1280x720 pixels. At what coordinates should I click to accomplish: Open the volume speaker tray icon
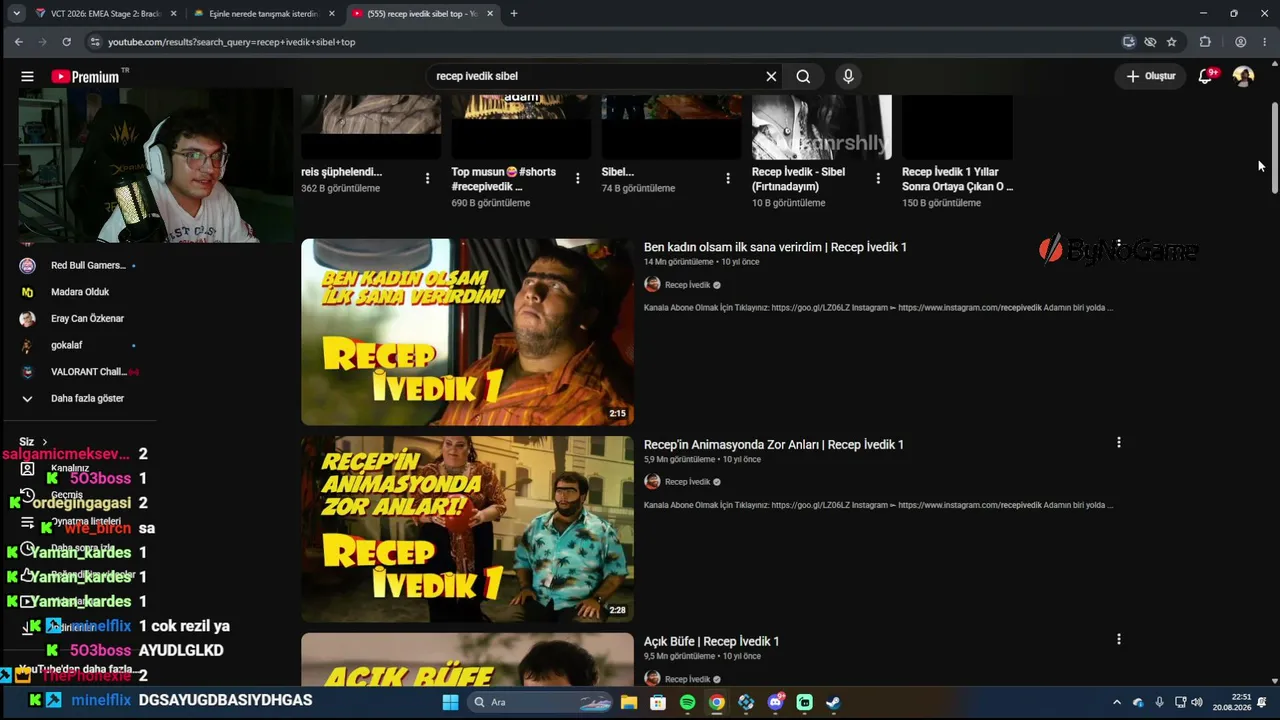(1197, 702)
